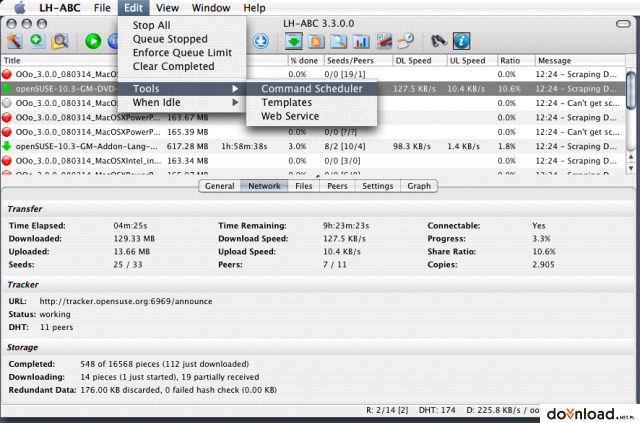The height and width of the screenshot is (423, 640).
Task: Select Web Service submenu item
Action: 311,116
